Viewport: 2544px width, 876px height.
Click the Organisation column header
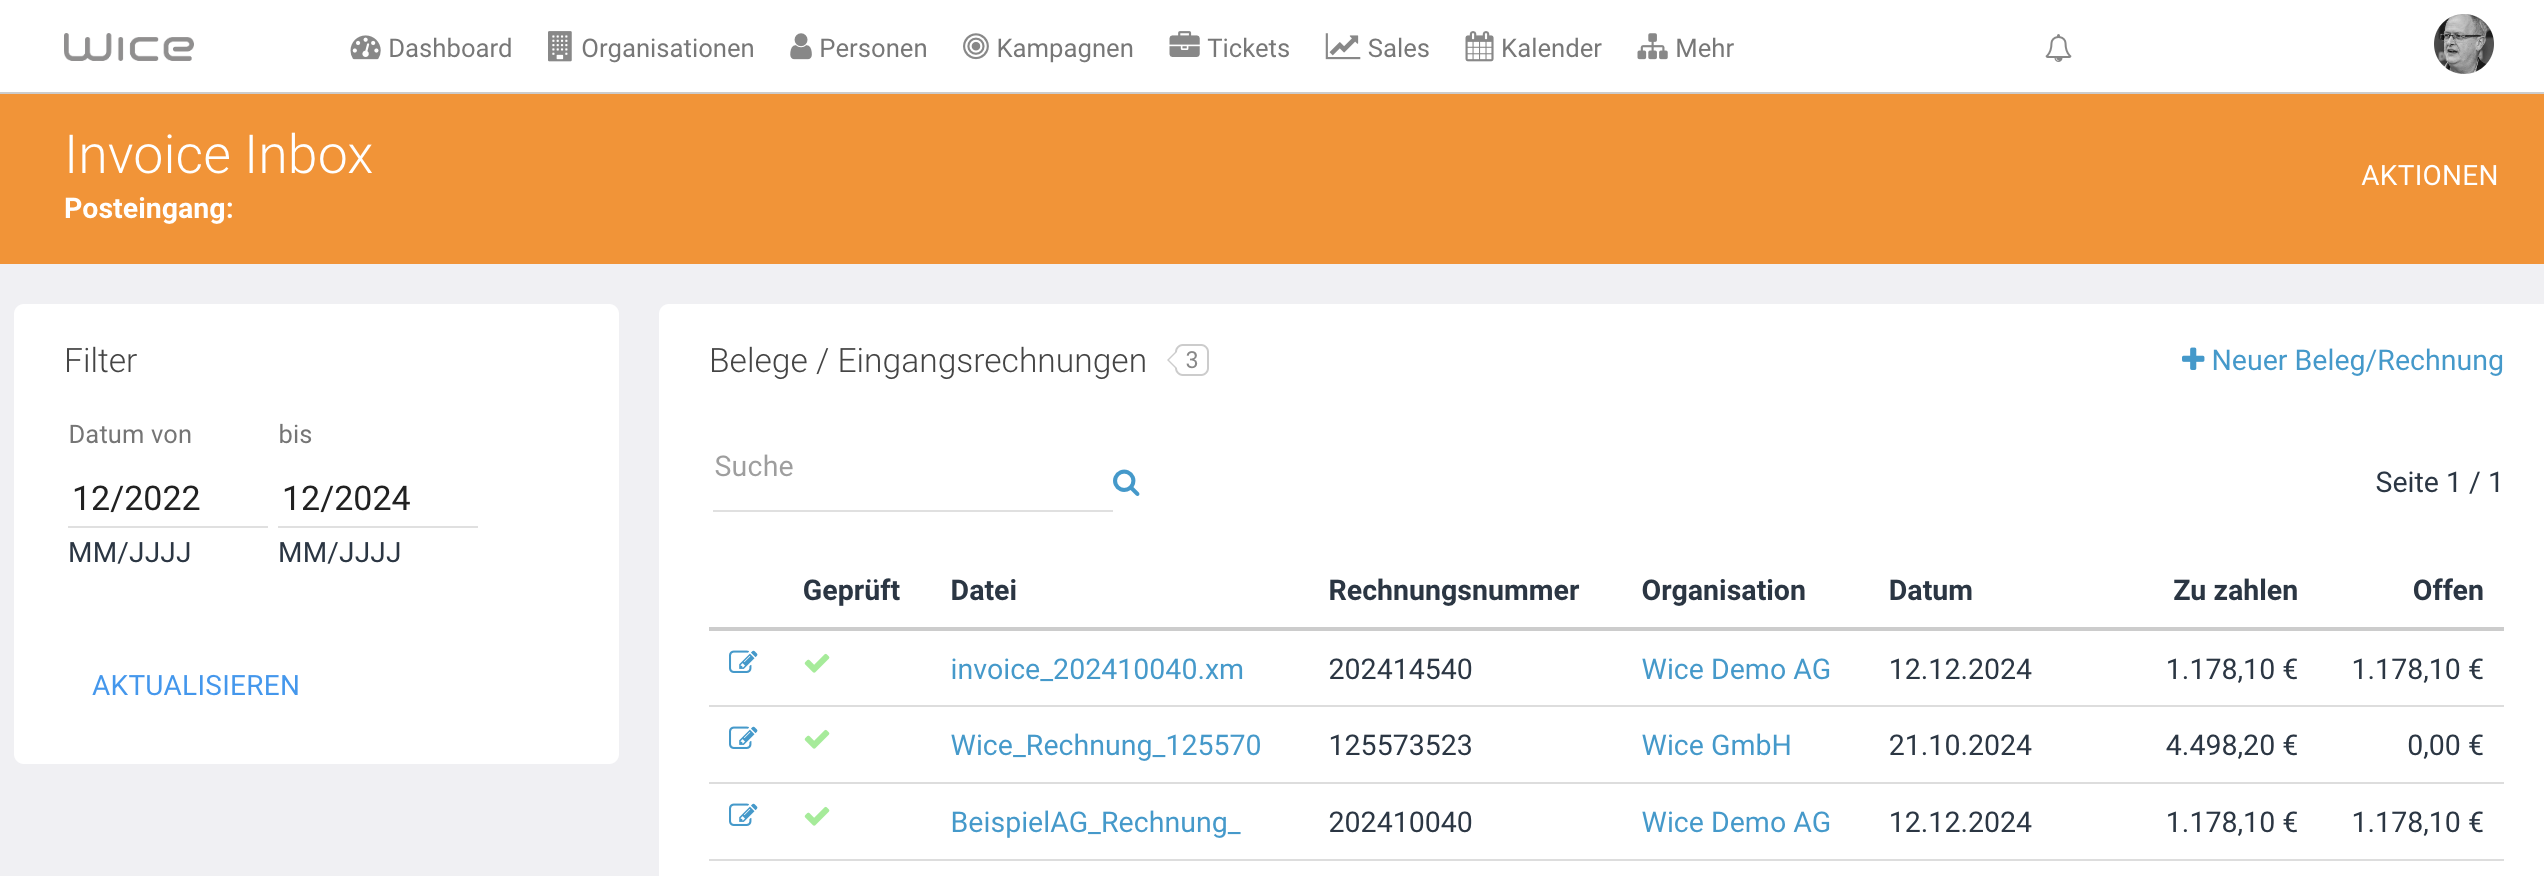click(x=1723, y=590)
